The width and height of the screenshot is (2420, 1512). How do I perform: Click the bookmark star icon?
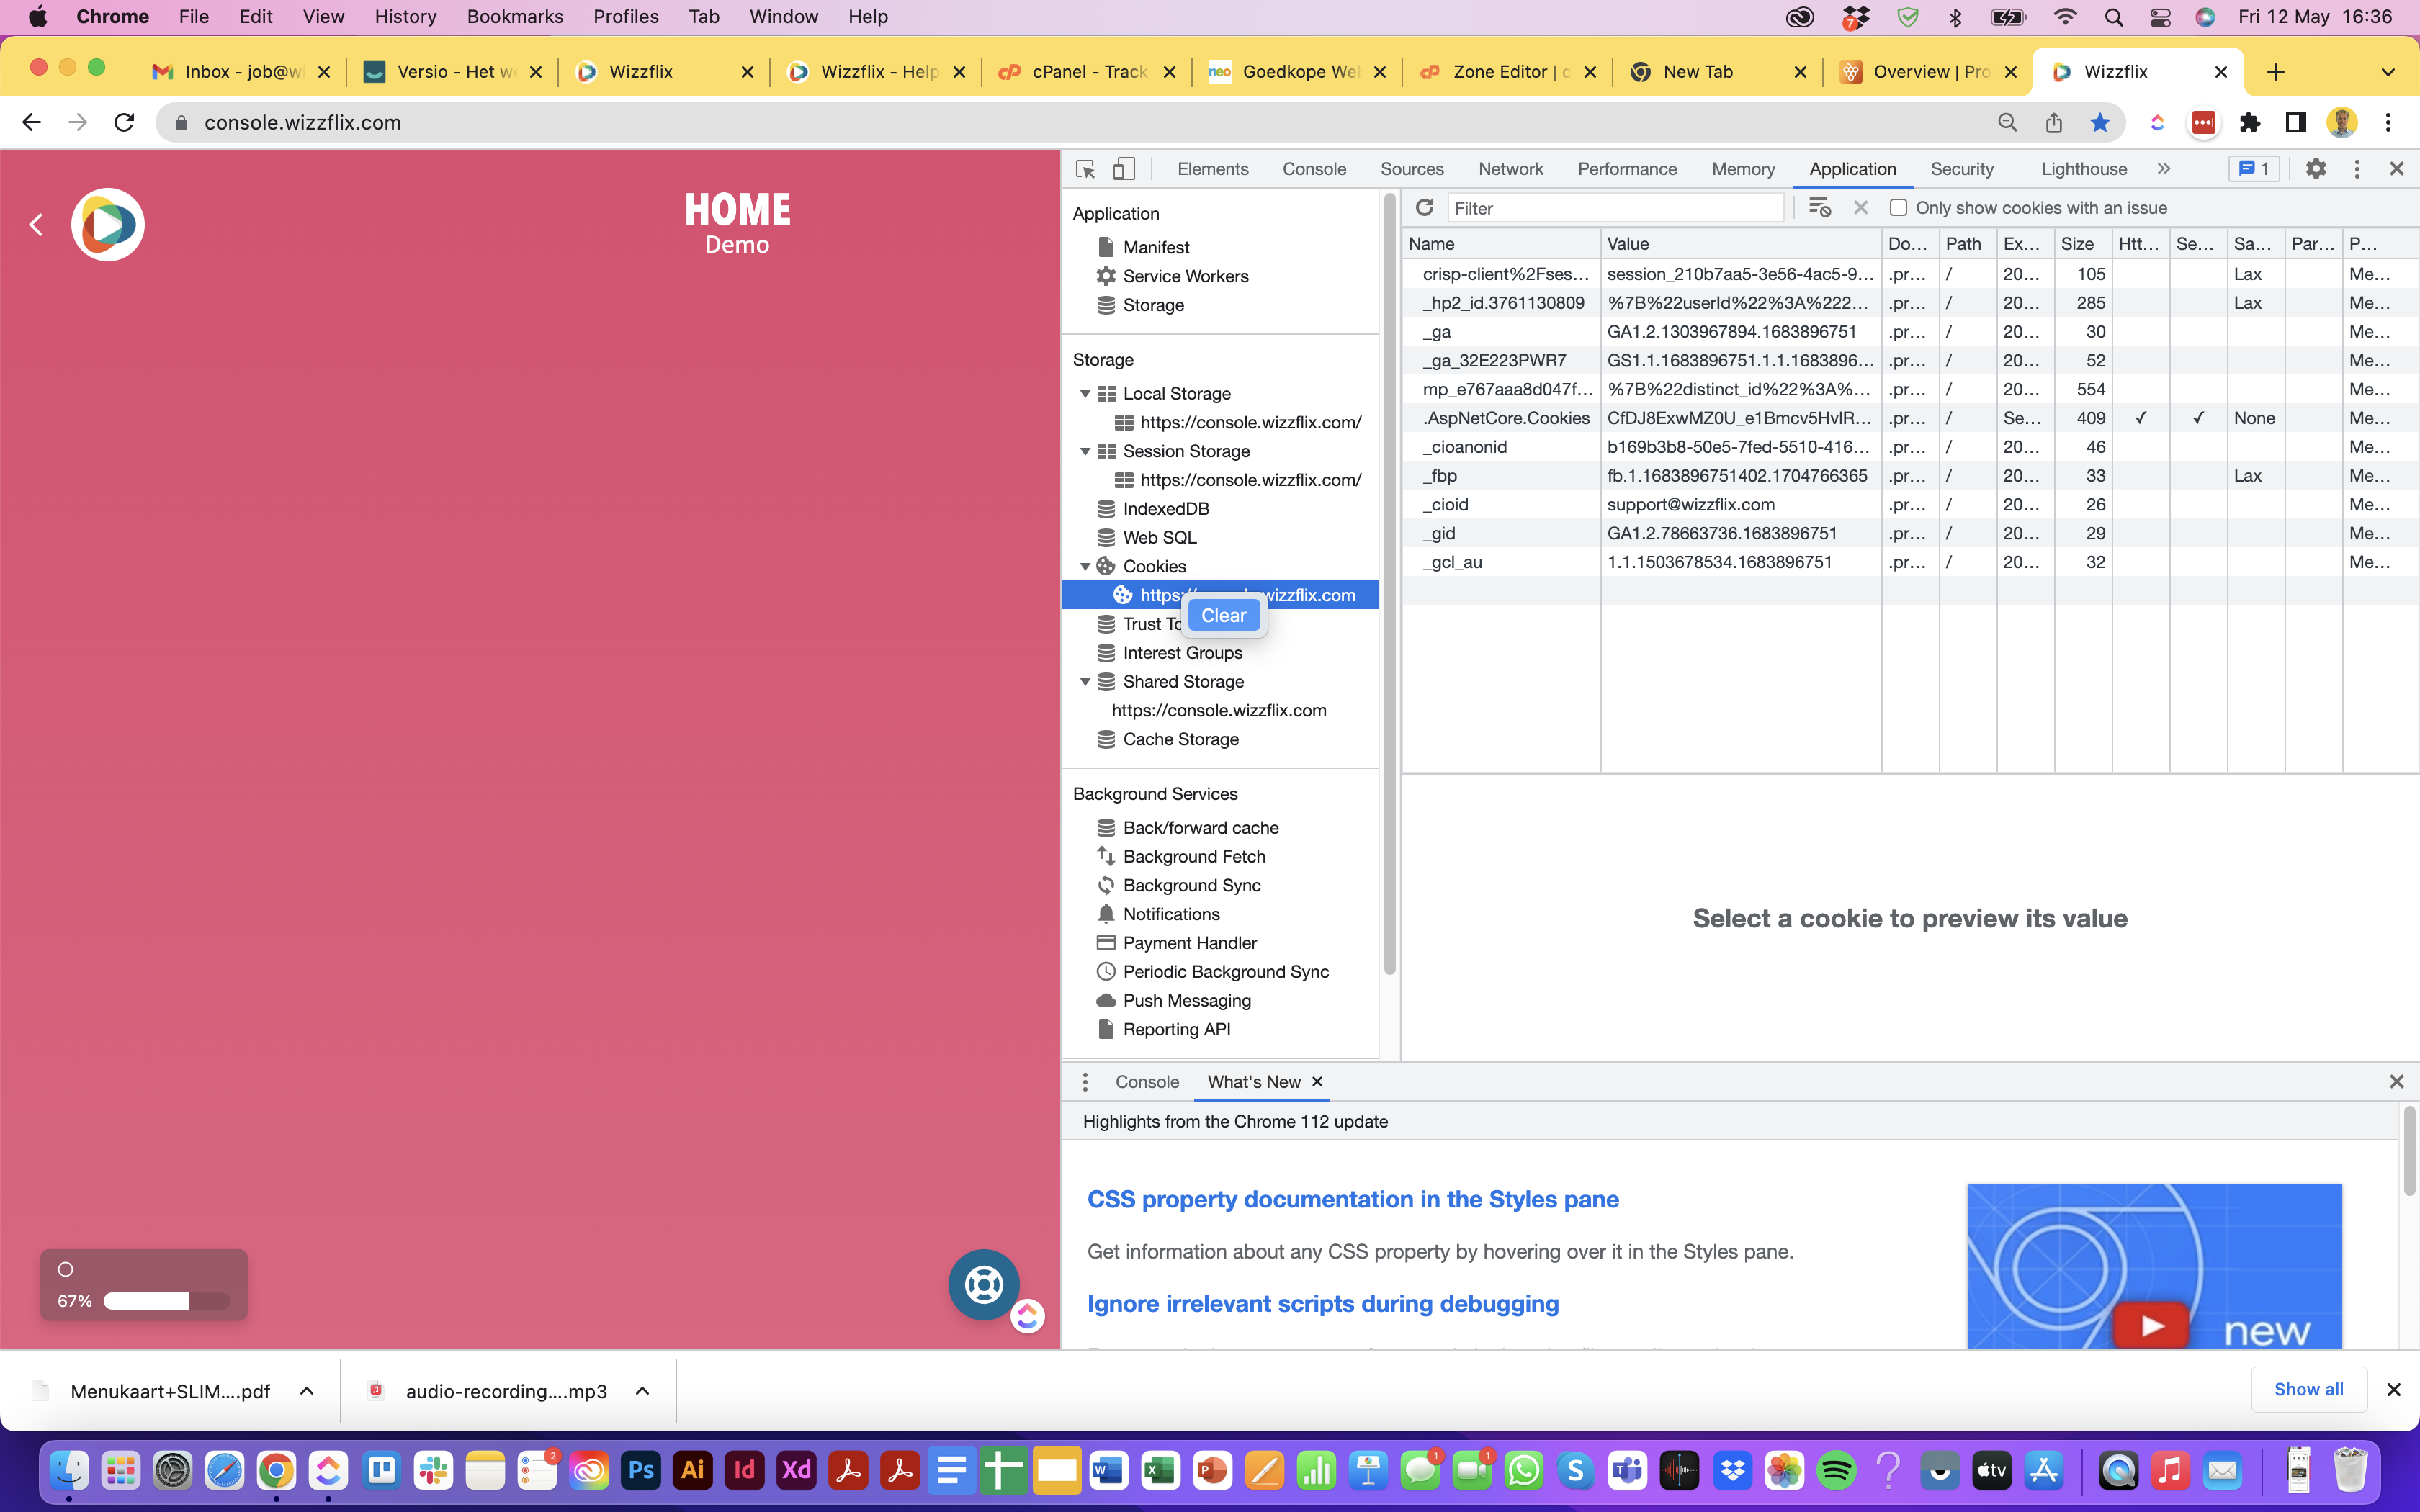[x=2100, y=122]
